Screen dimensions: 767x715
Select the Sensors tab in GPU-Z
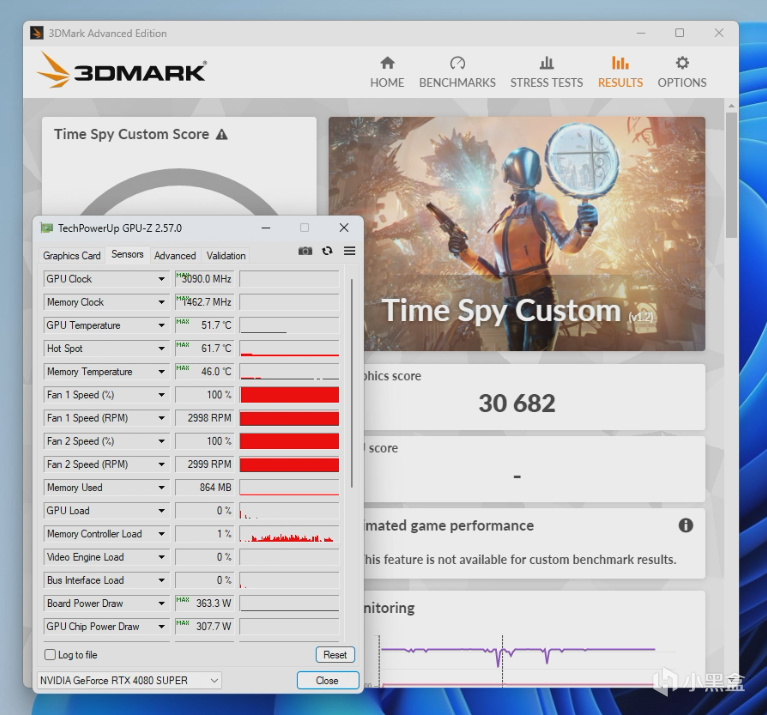(x=127, y=254)
